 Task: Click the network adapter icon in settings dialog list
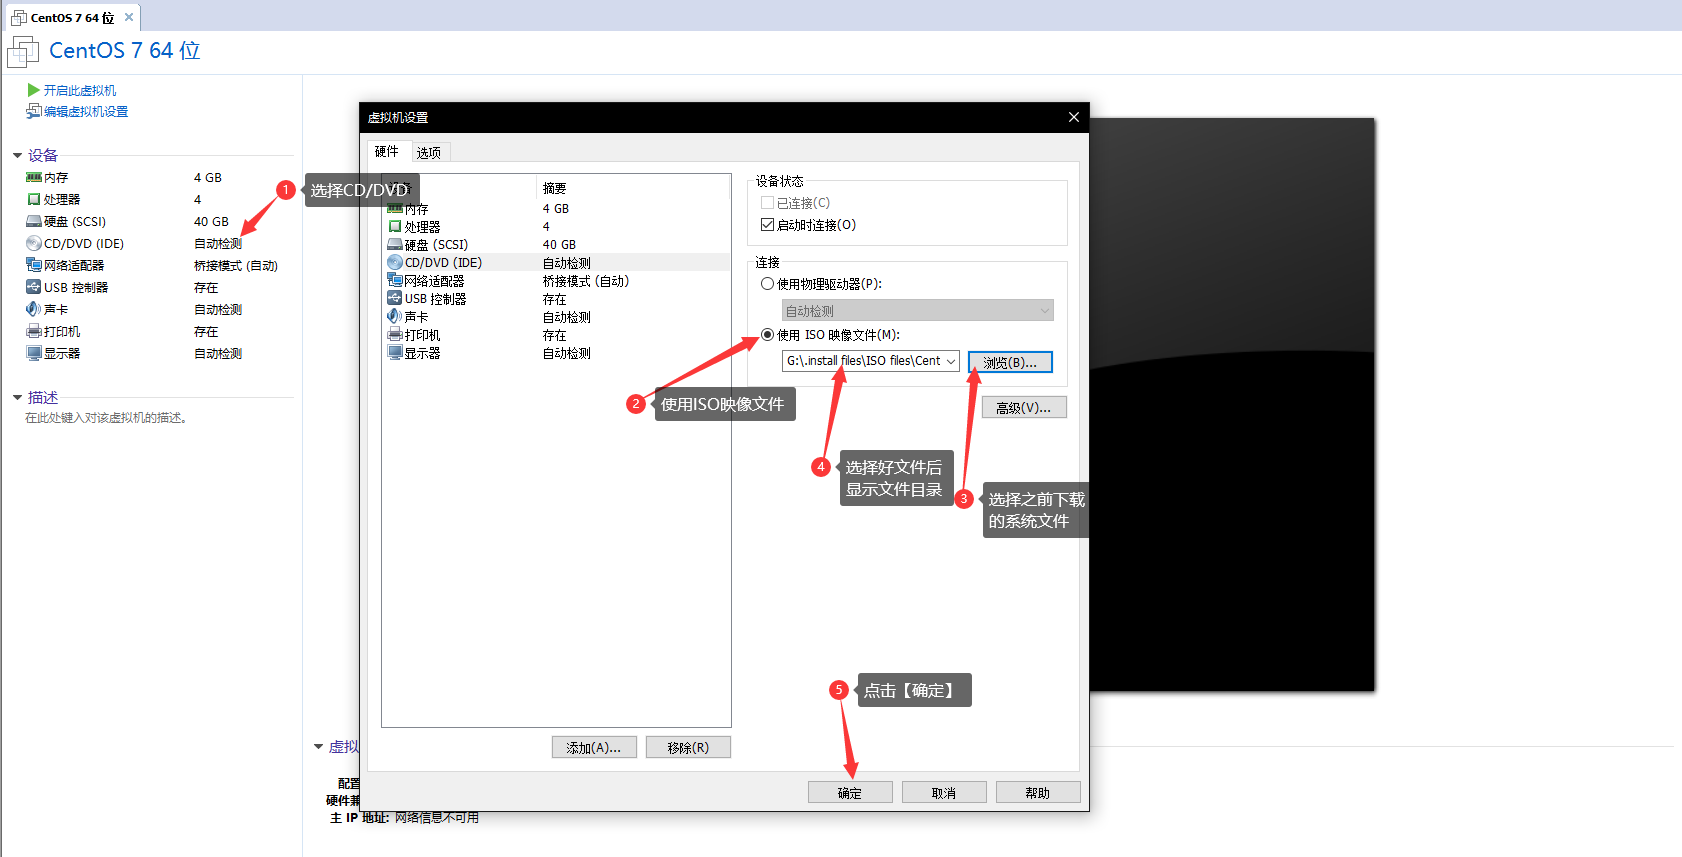[x=395, y=281]
